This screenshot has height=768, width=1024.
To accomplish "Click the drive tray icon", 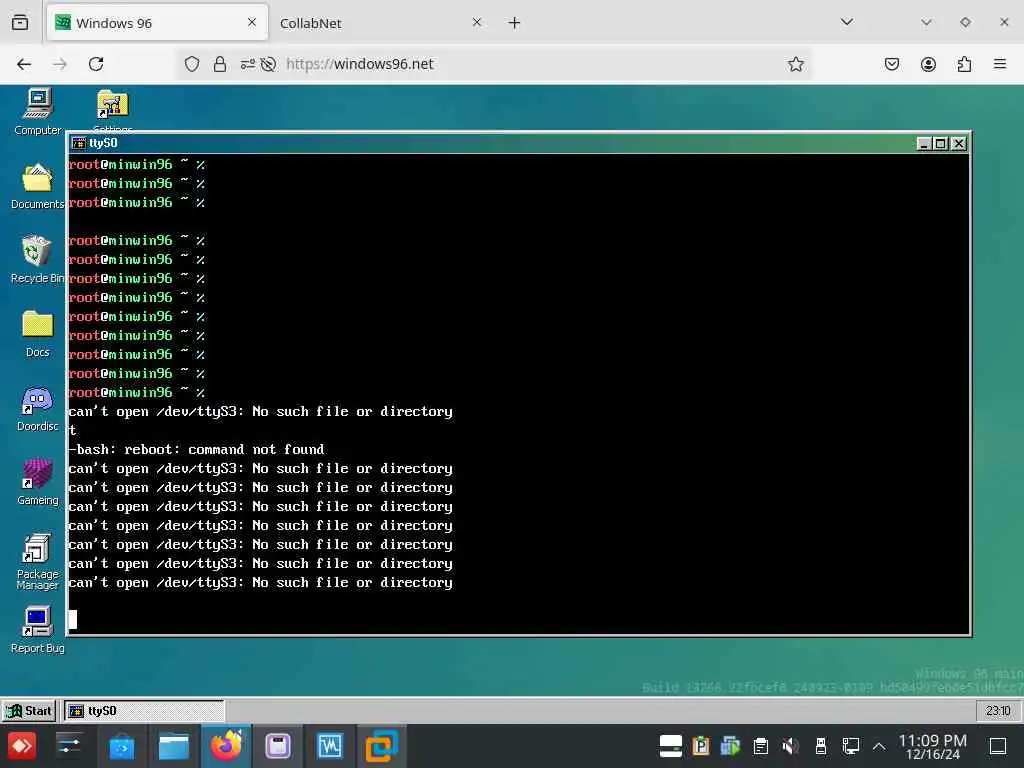I will [x=671, y=746].
